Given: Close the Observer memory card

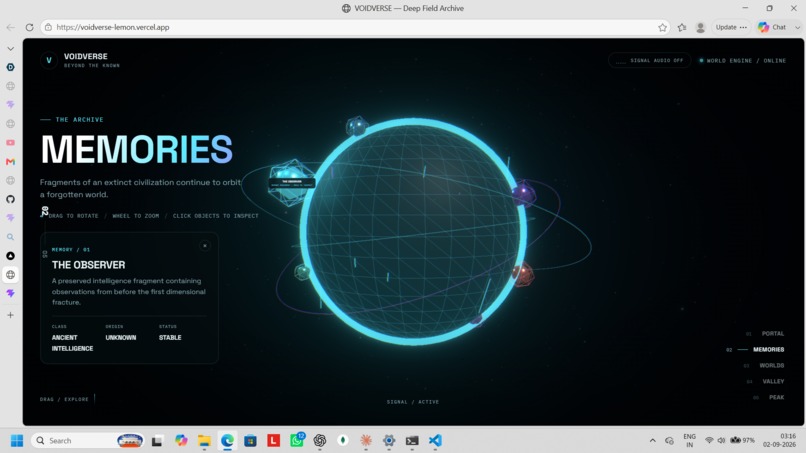Looking at the screenshot, I should point(205,246).
